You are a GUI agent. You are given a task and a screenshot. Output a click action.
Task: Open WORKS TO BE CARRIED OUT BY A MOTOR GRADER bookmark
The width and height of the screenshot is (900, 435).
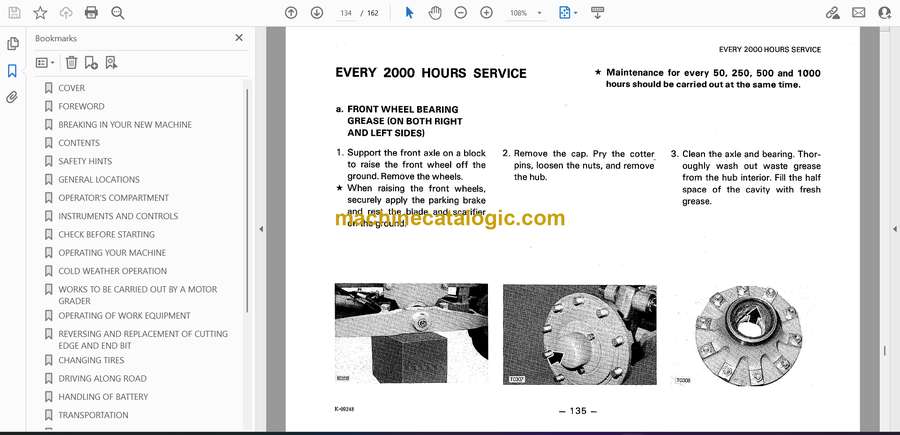(138, 295)
